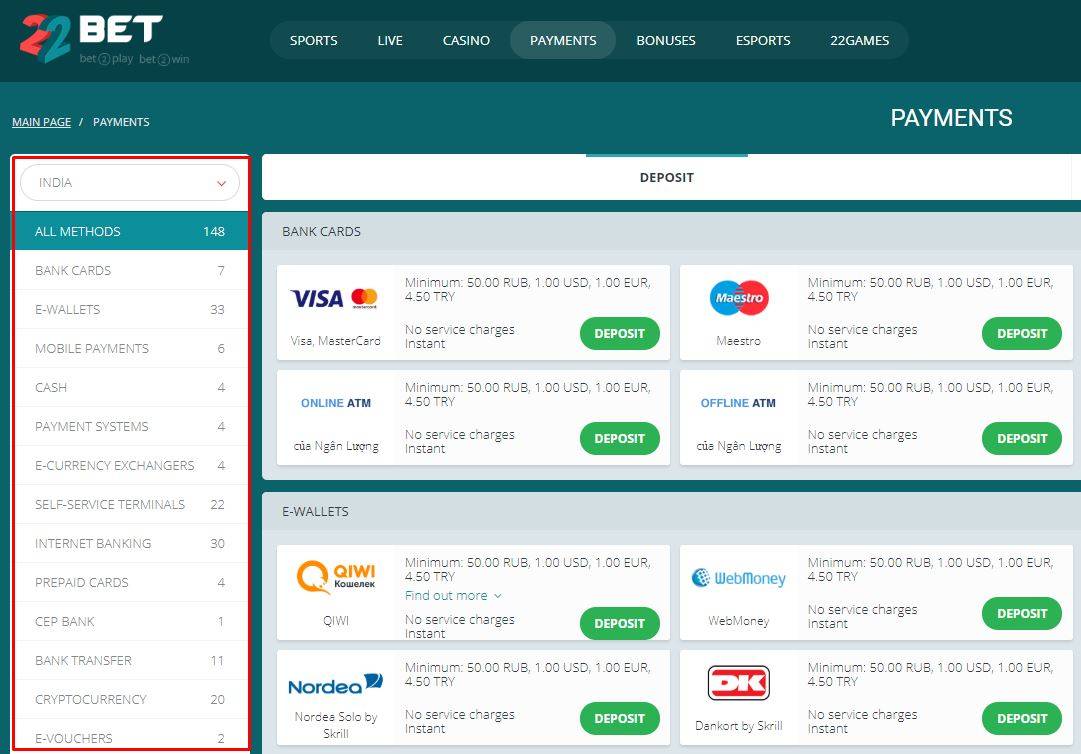The image size is (1081, 754).
Task: Filter by Bank Cards category
Action: pyautogui.click(x=130, y=270)
